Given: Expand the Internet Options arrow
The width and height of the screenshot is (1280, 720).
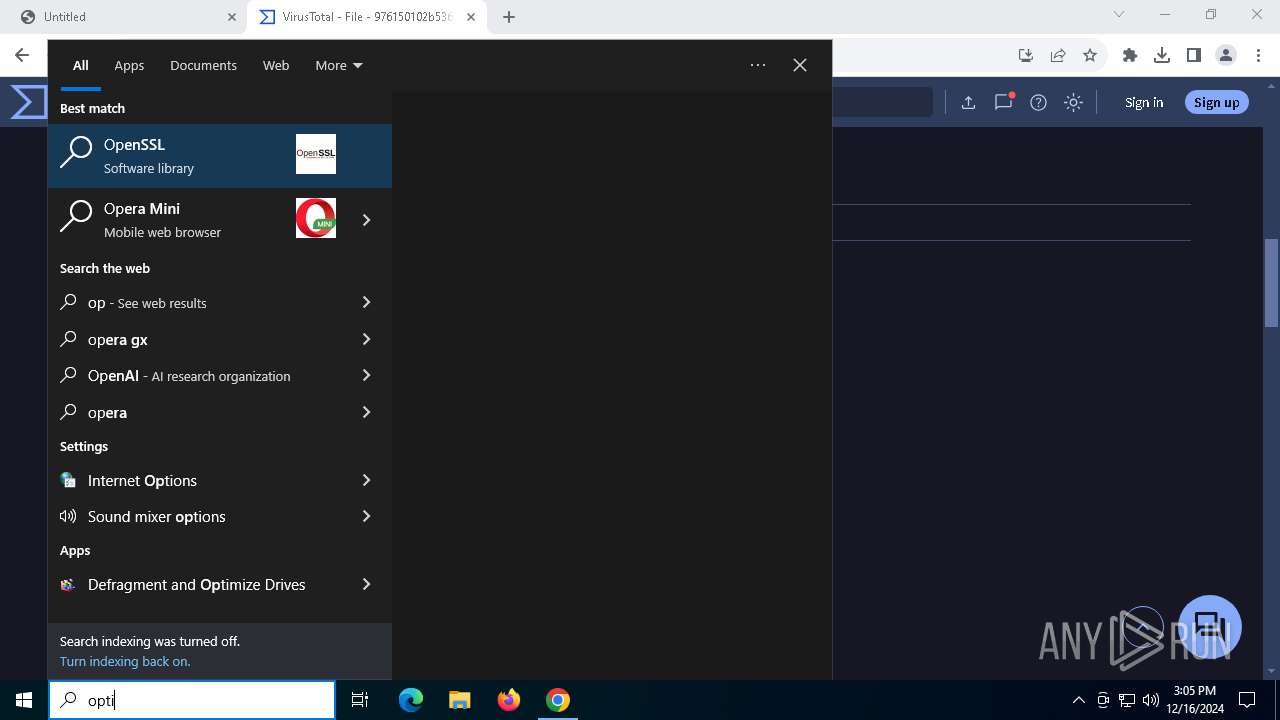Looking at the screenshot, I should click(x=366, y=480).
